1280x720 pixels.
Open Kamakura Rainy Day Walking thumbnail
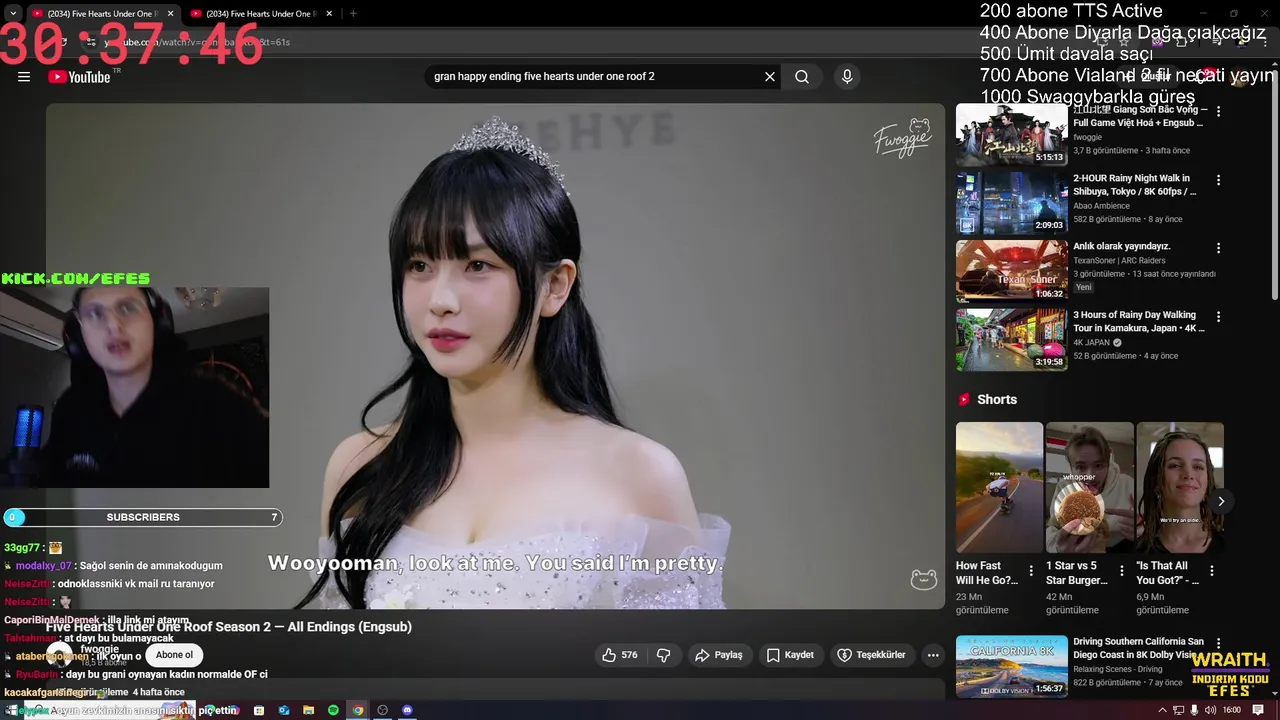click(x=1011, y=340)
